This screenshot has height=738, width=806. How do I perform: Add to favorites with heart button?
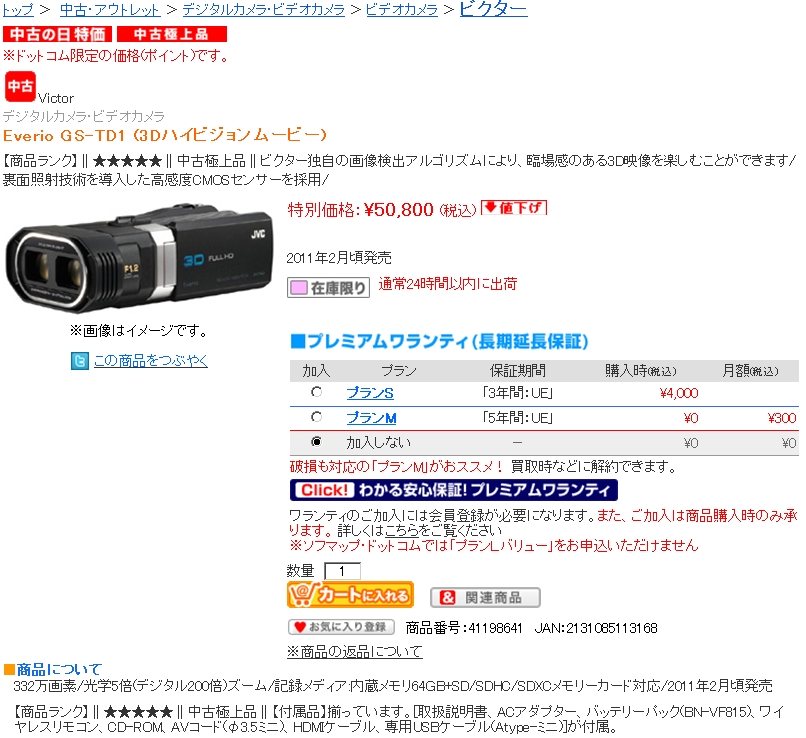(x=341, y=627)
